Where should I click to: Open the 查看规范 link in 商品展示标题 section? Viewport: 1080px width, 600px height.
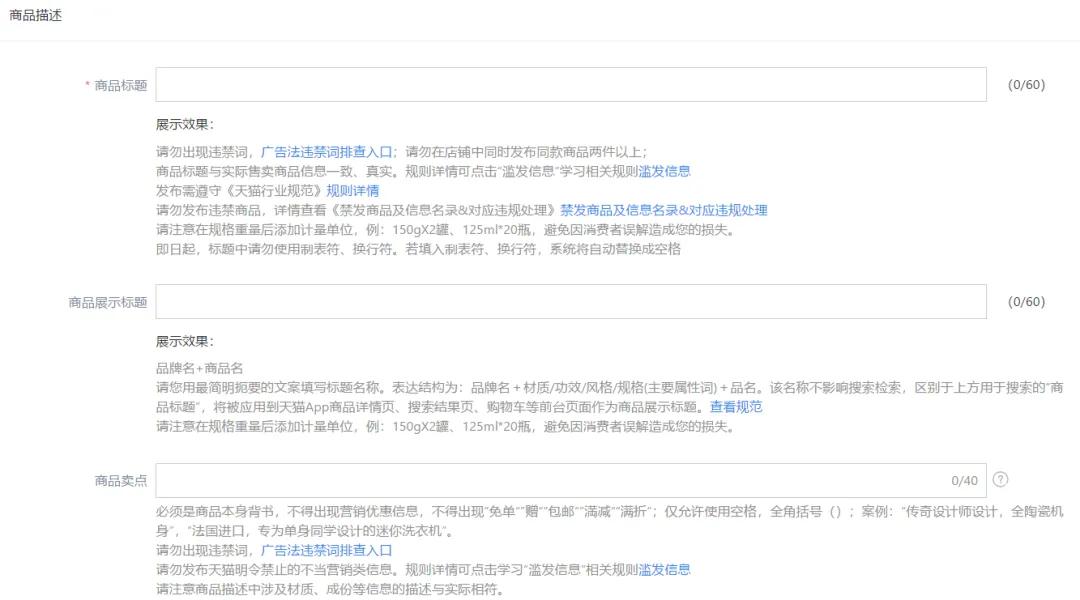pos(735,407)
